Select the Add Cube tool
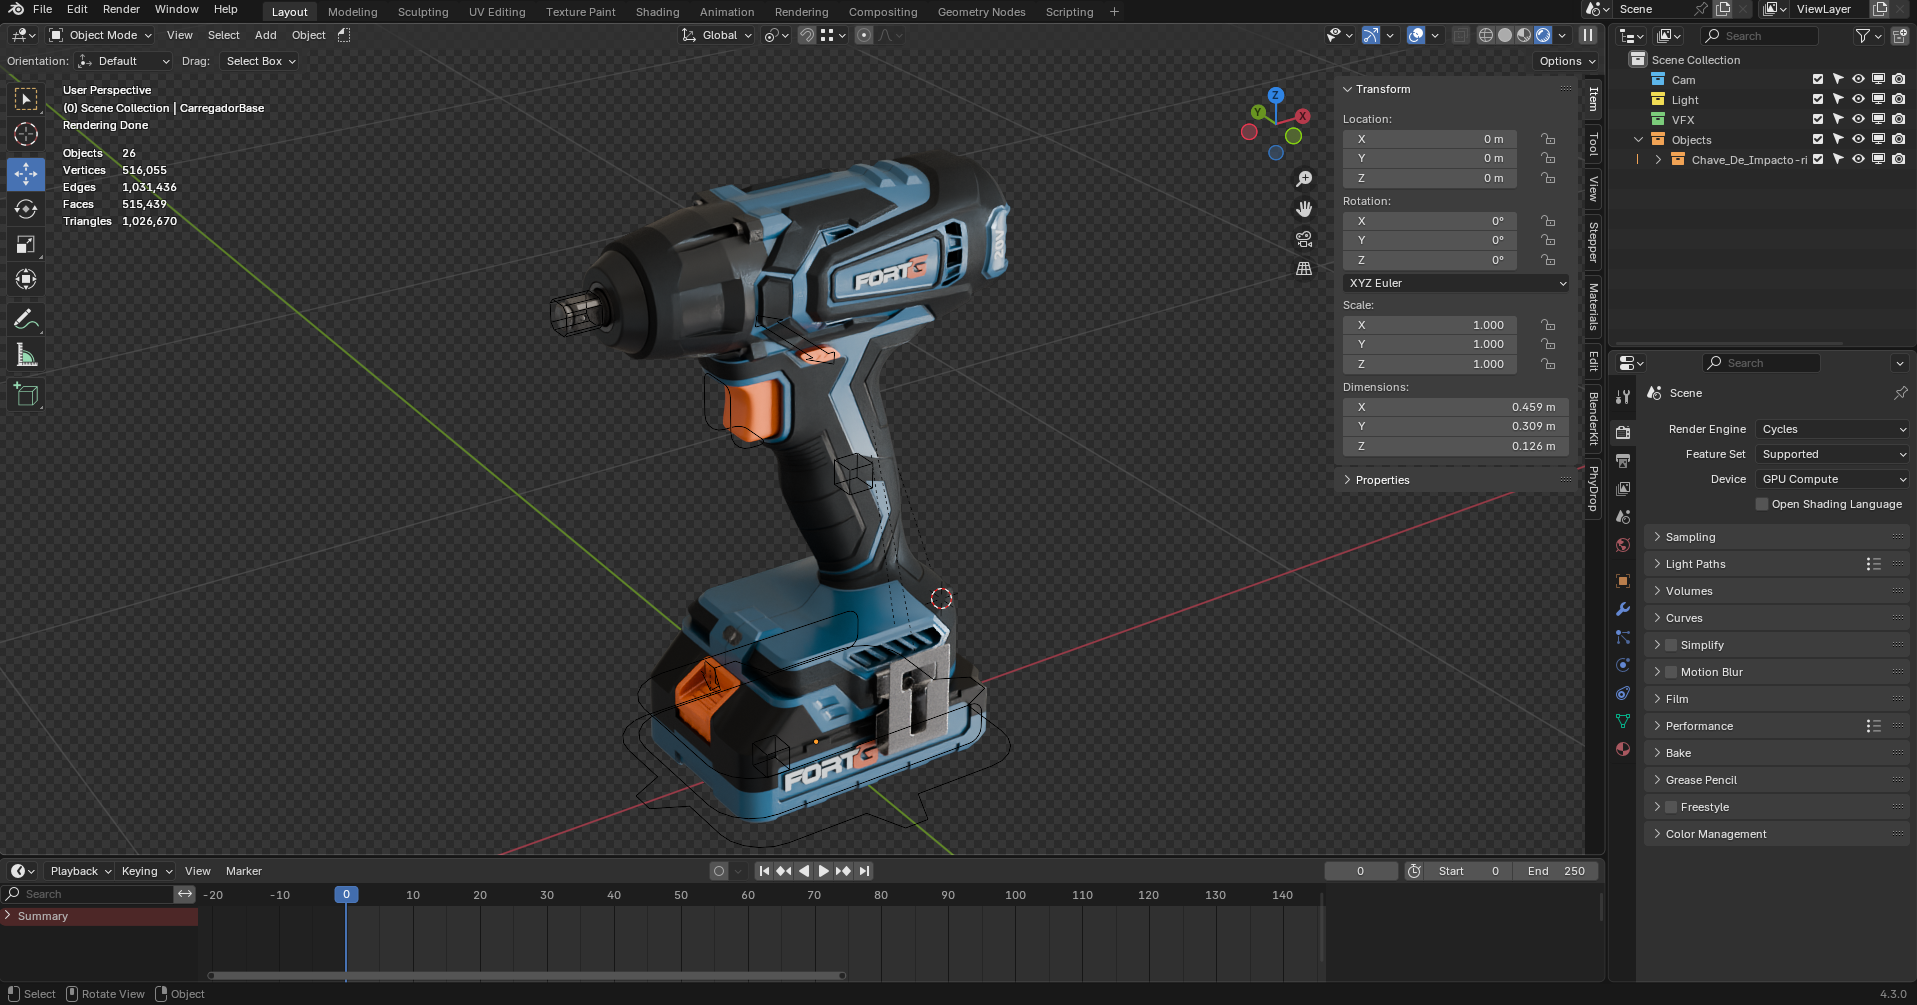The height and width of the screenshot is (1005, 1917). coord(26,395)
